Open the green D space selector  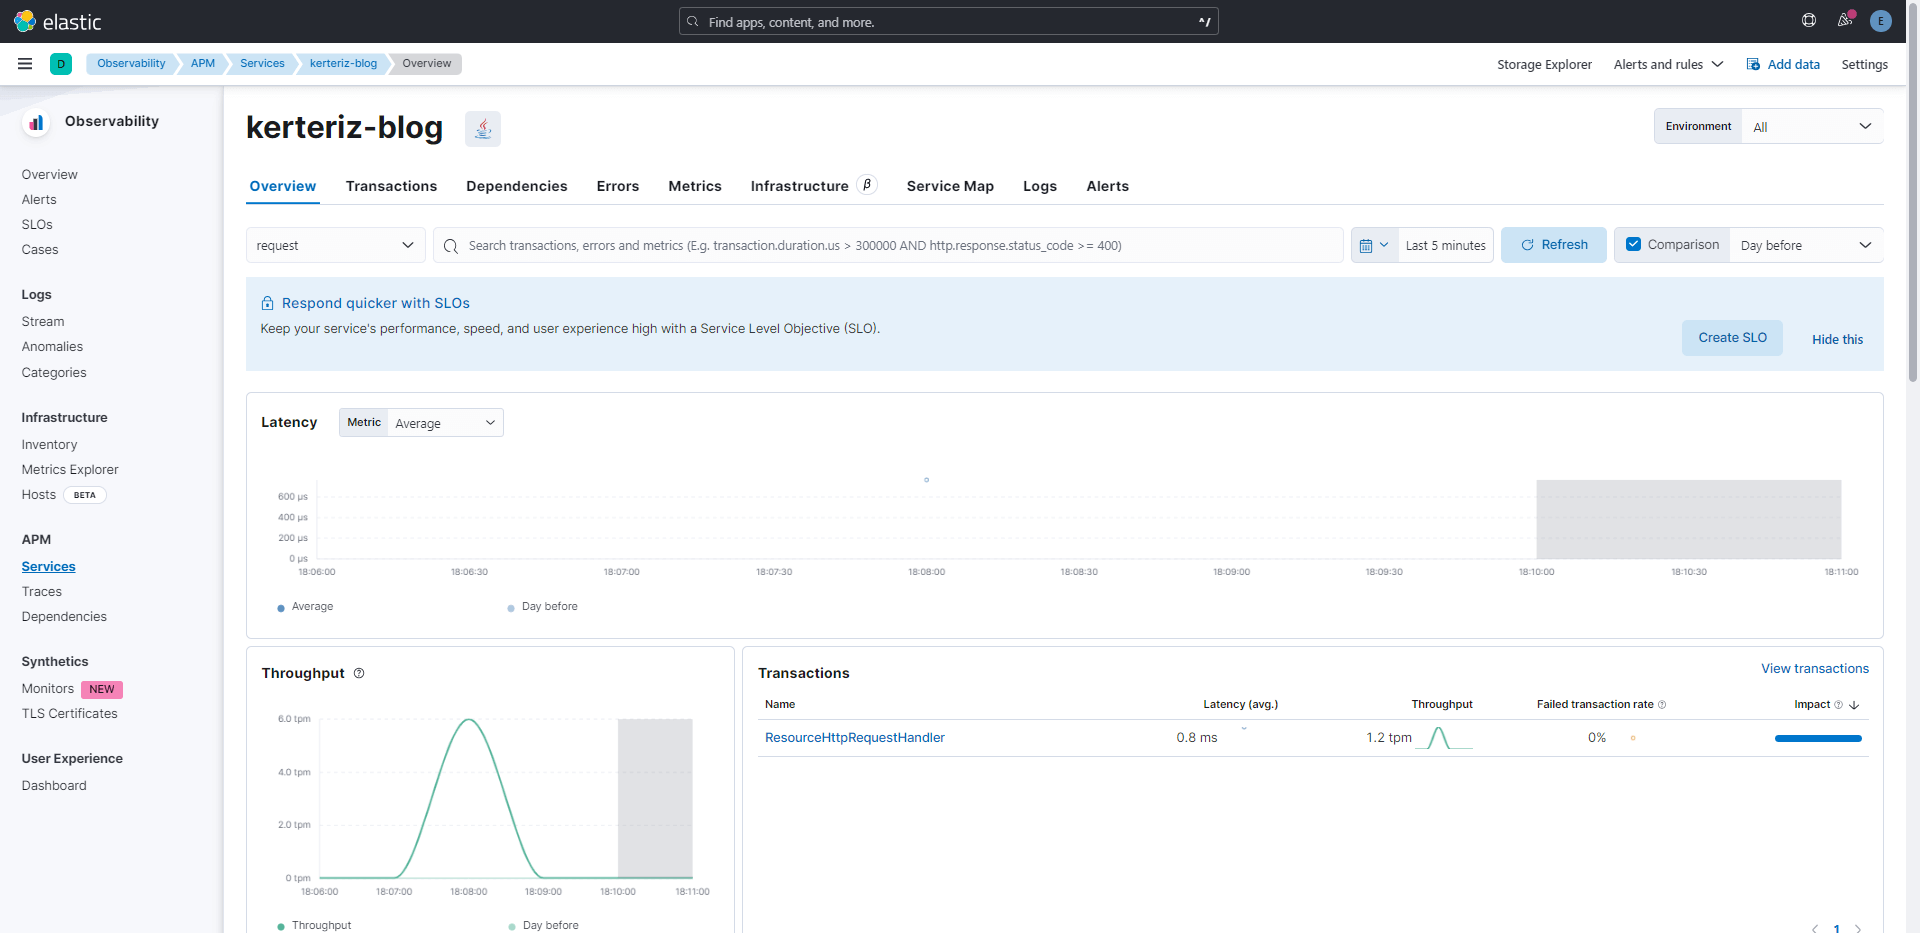coord(61,64)
